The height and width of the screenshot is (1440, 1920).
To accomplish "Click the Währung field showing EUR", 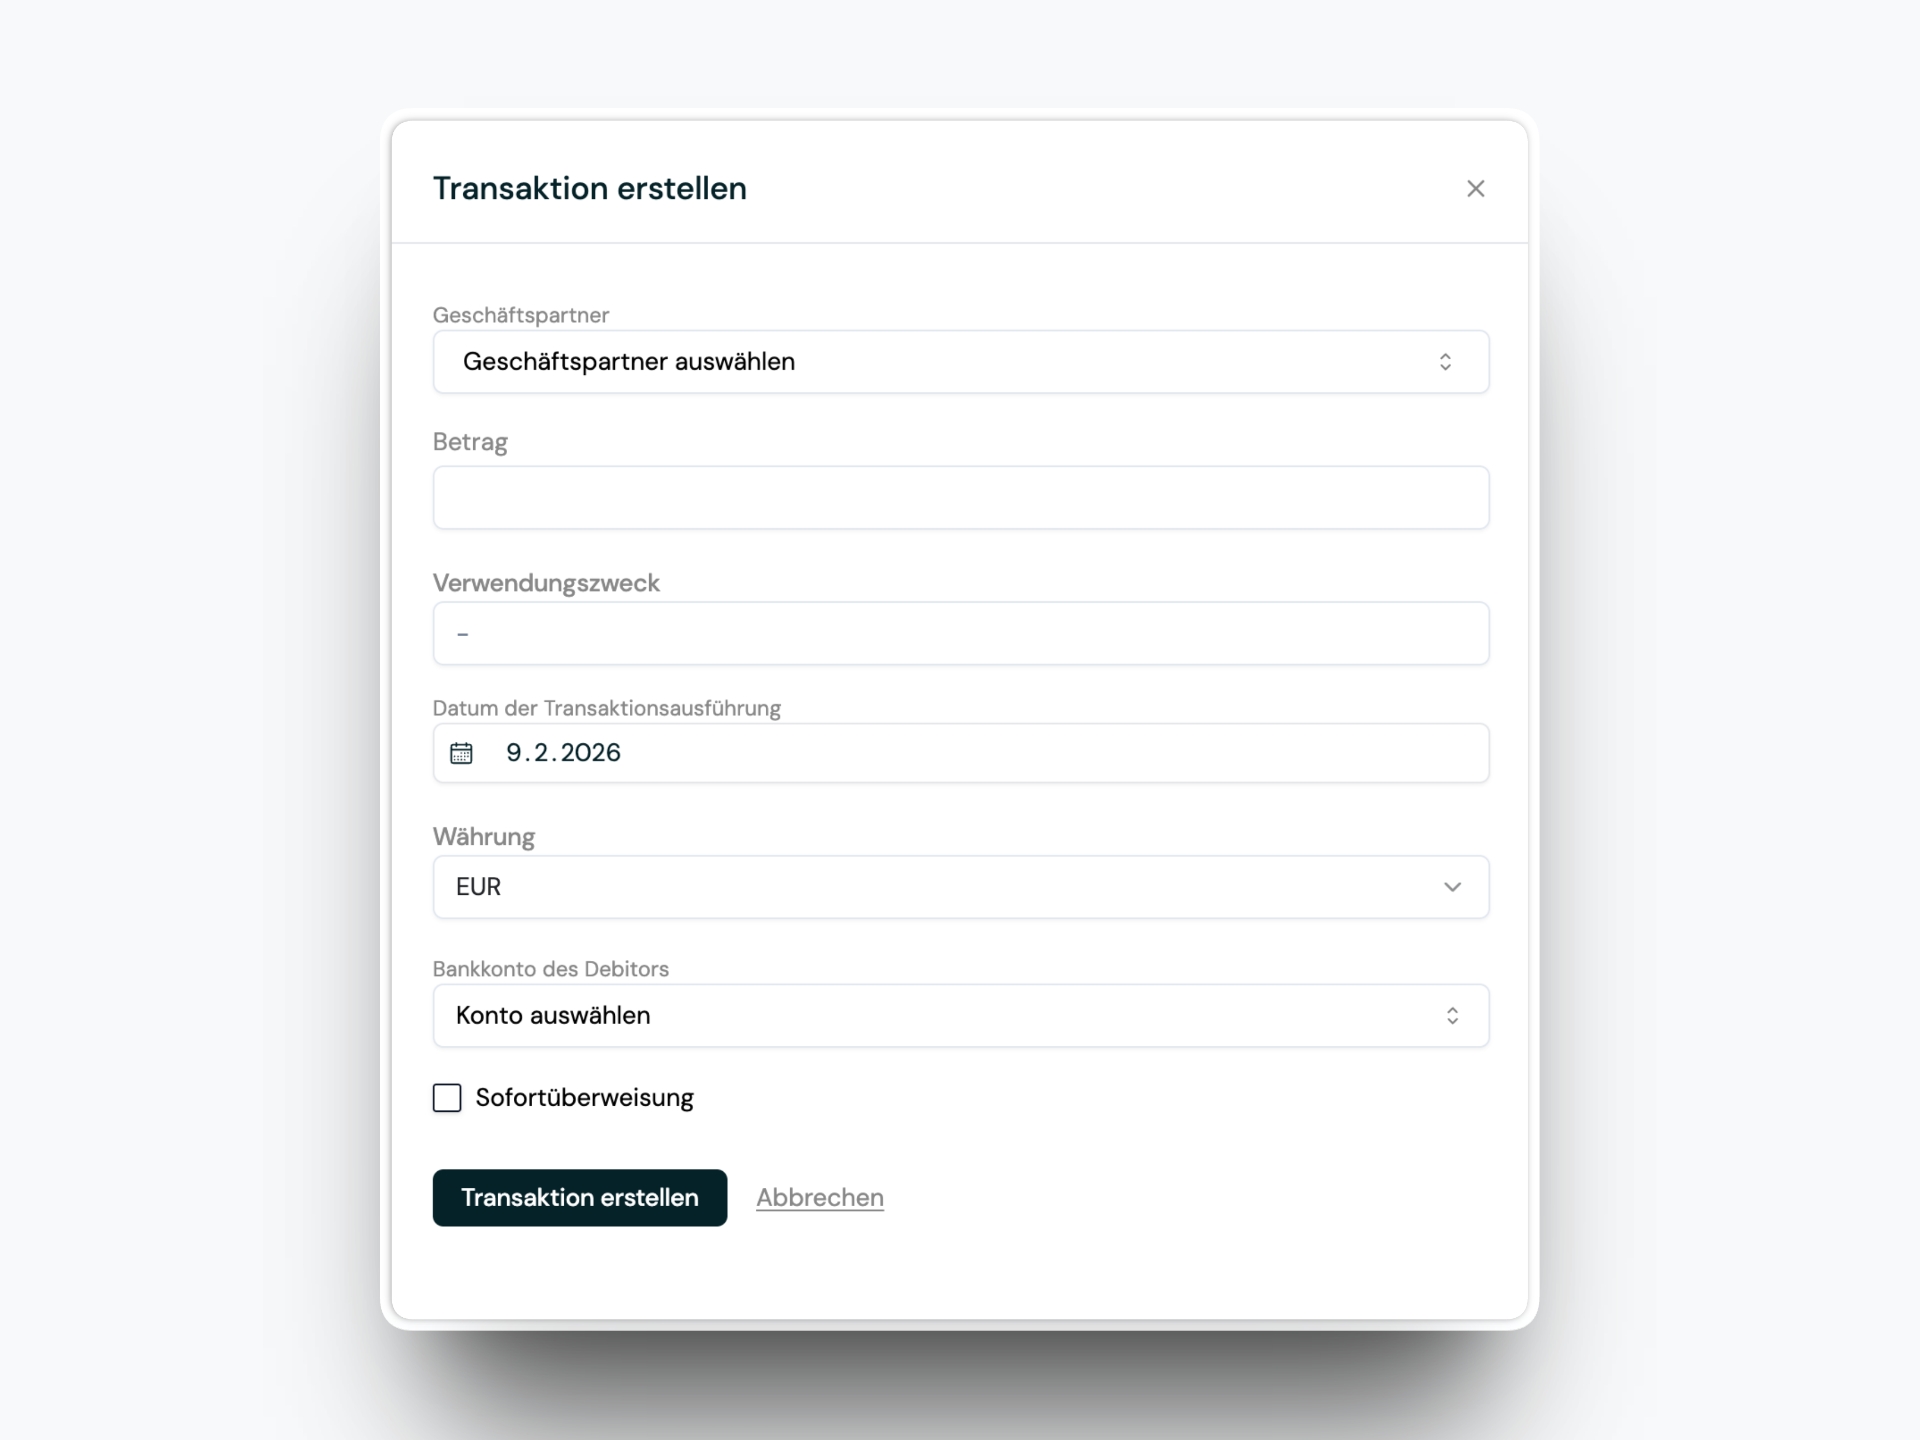I will click(960, 887).
